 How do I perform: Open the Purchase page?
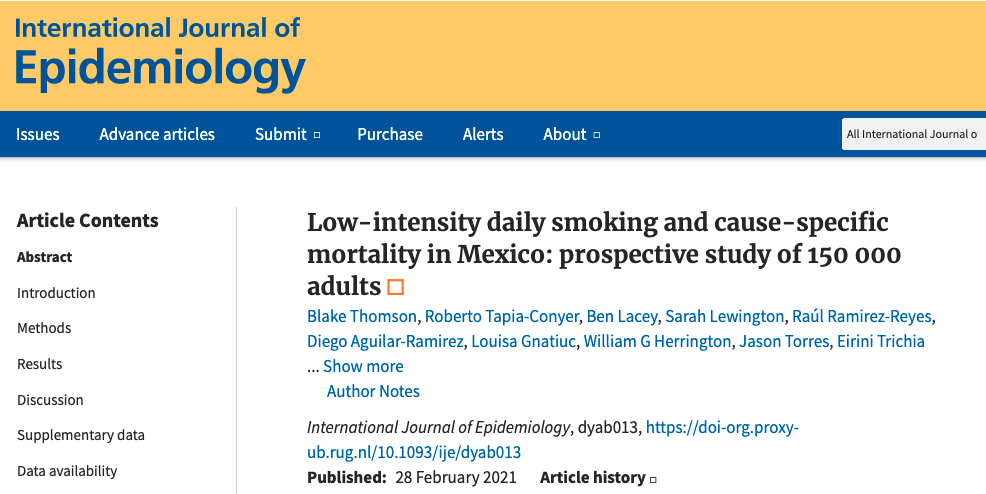click(390, 134)
